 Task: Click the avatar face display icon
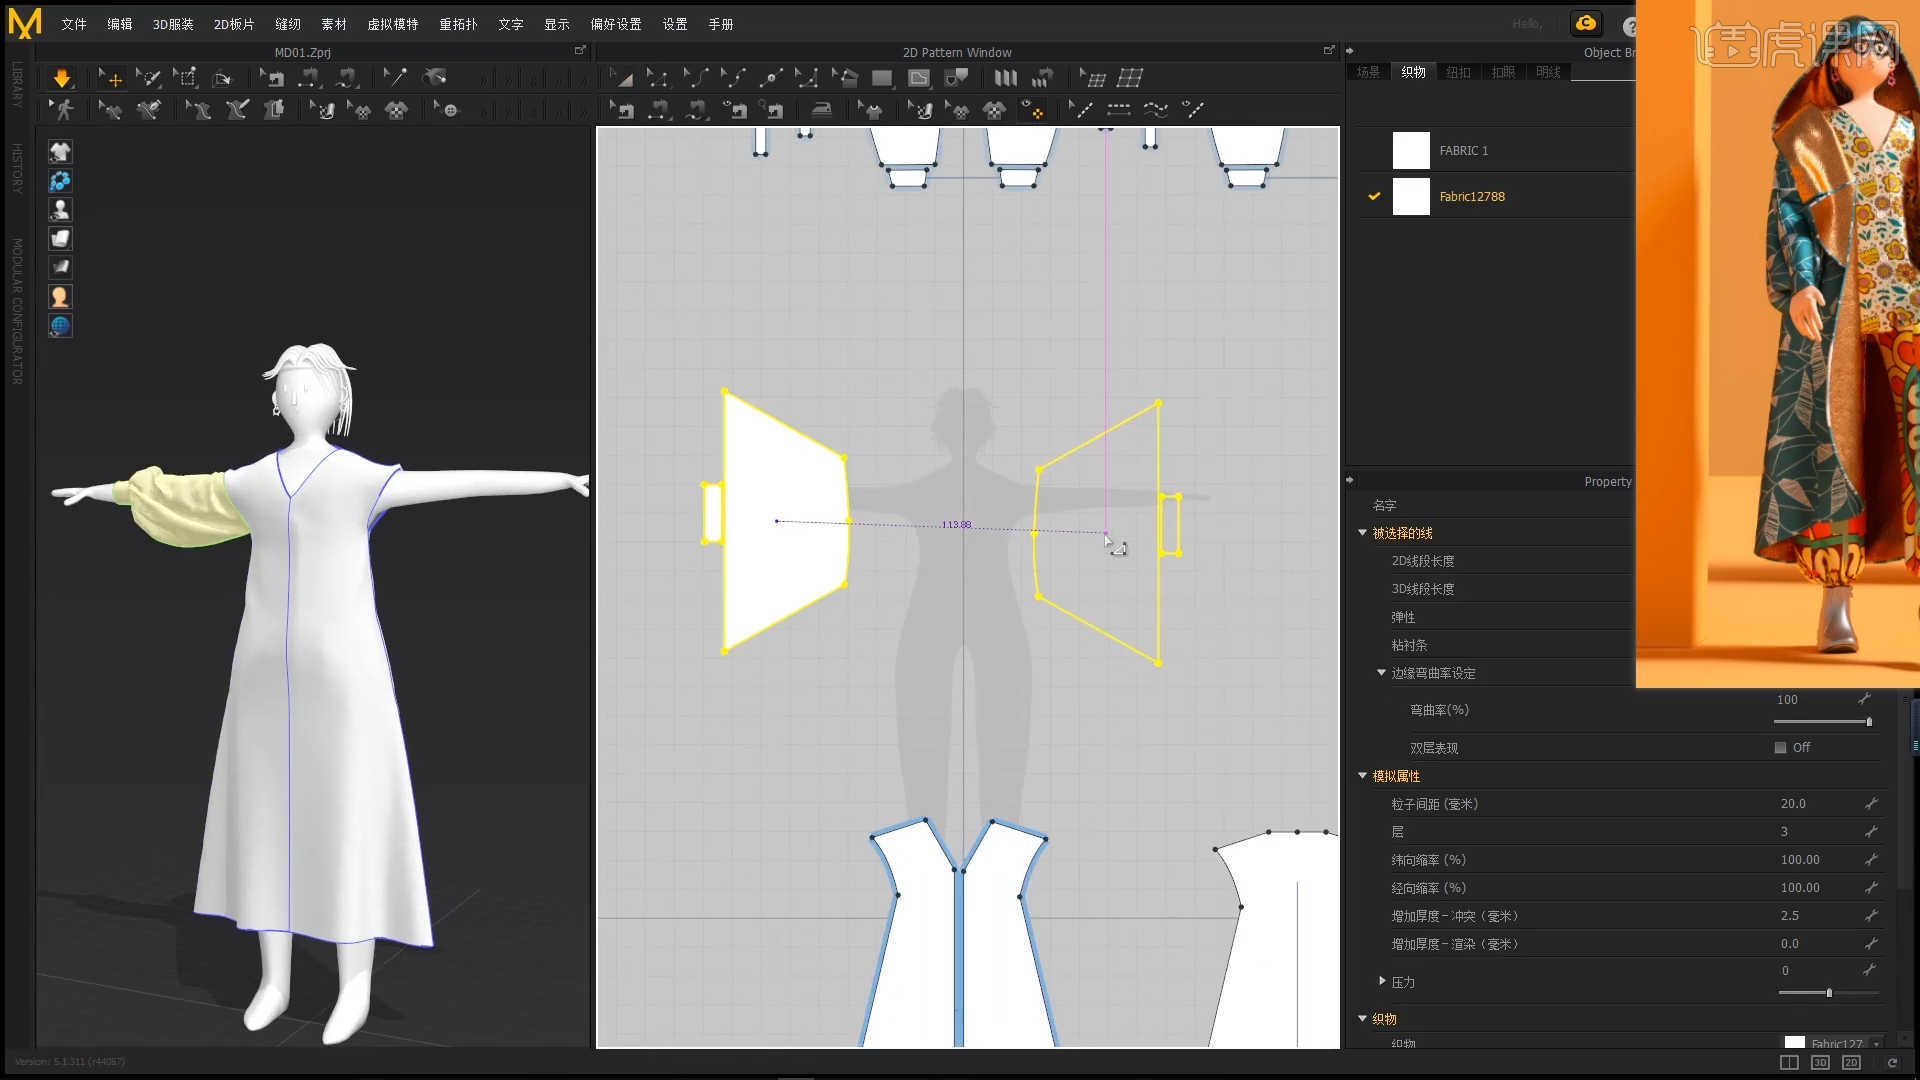coord(60,297)
